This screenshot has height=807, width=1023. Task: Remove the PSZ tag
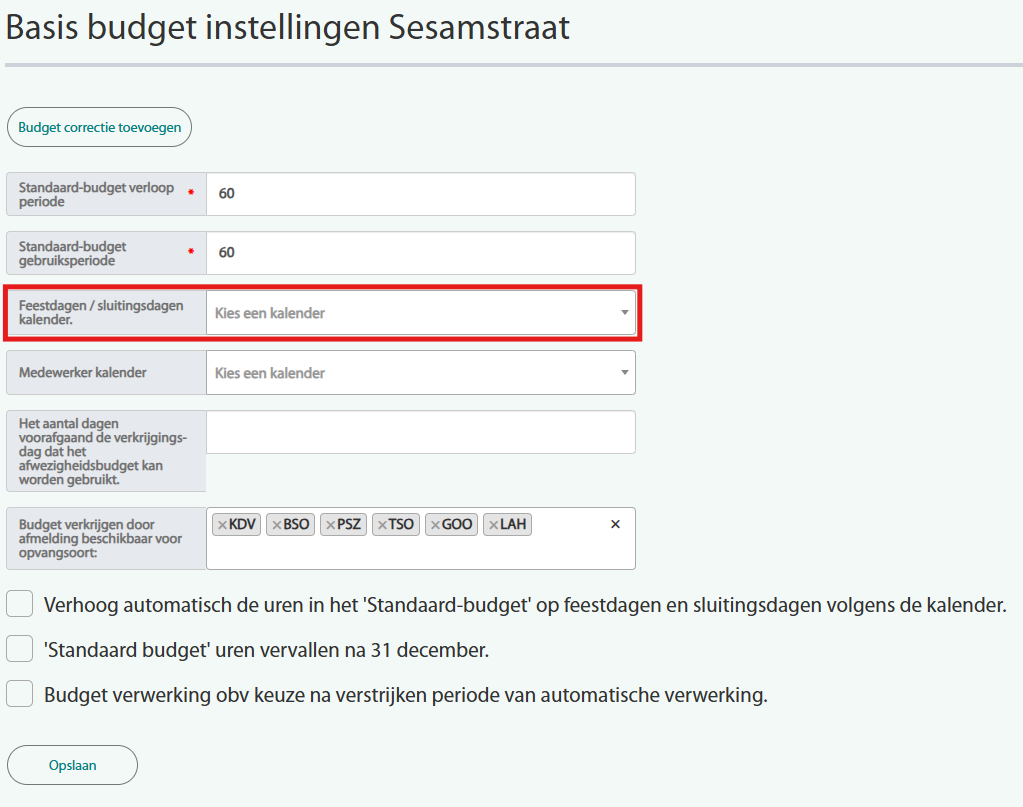[x=331, y=525]
